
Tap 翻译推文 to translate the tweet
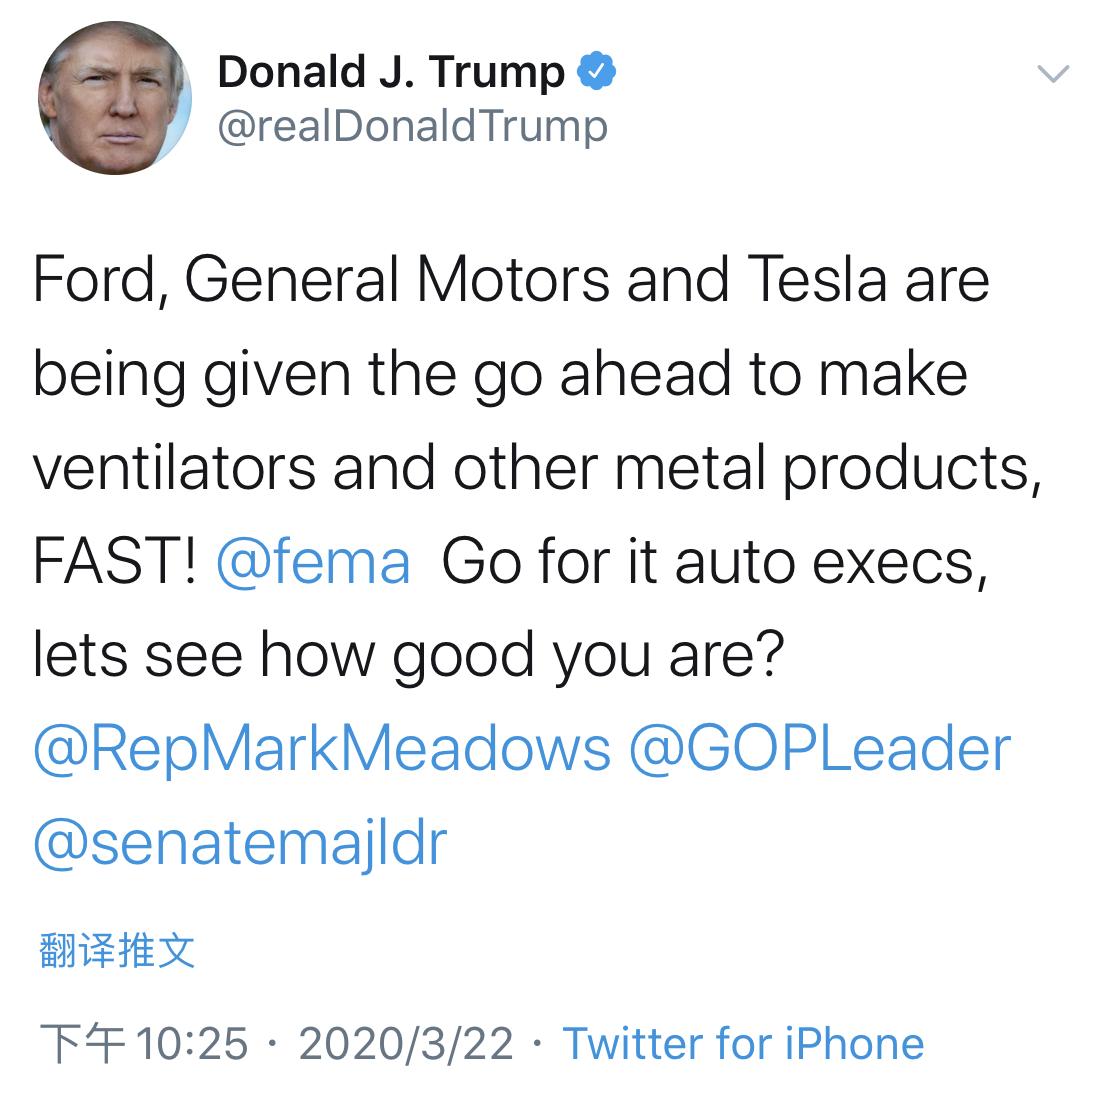117,950
